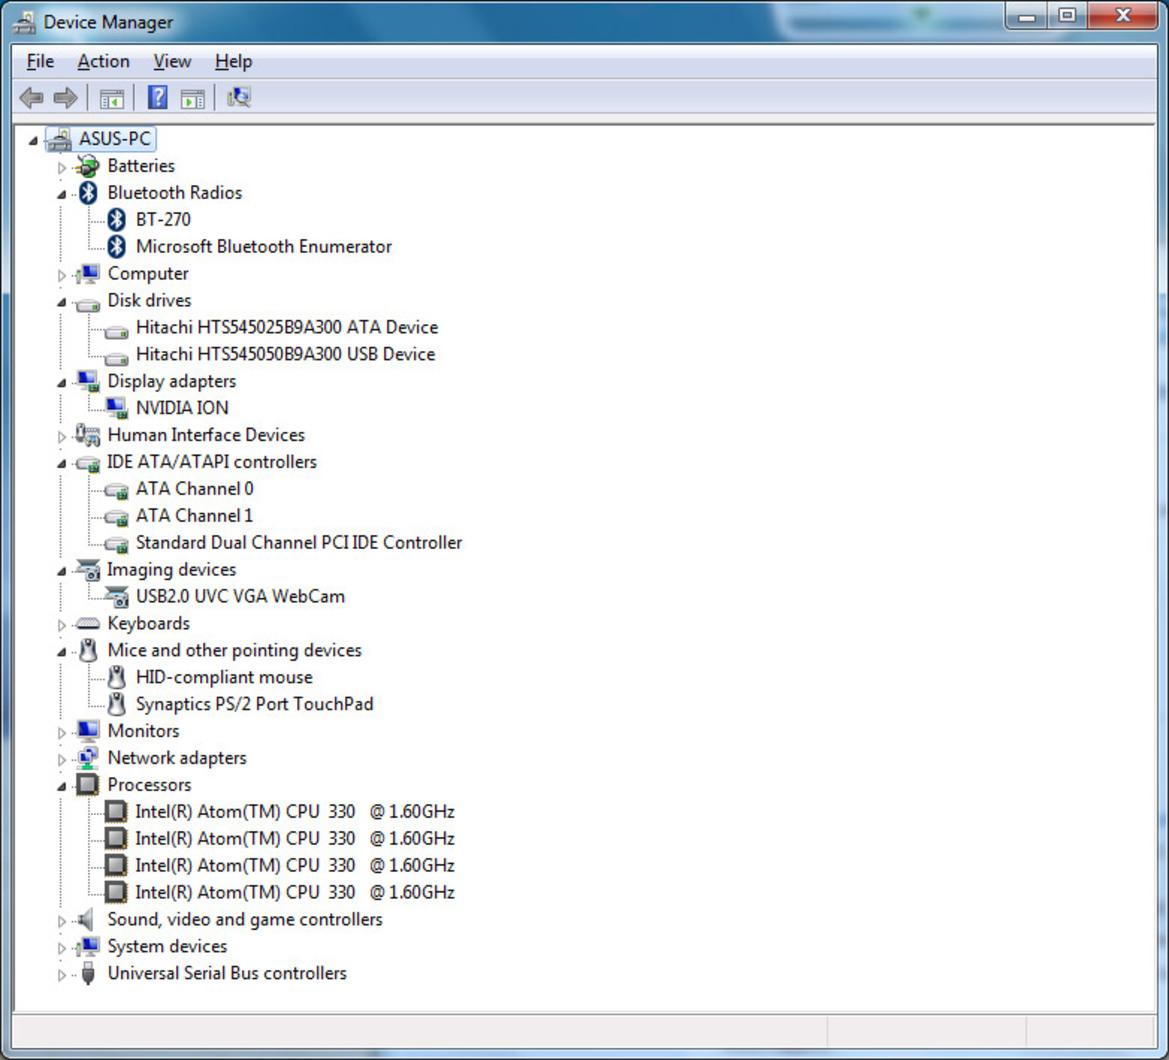The width and height of the screenshot is (1169, 1060).
Task: Click Show/Hide Console Tree toolbar icon
Action: [112, 98]
